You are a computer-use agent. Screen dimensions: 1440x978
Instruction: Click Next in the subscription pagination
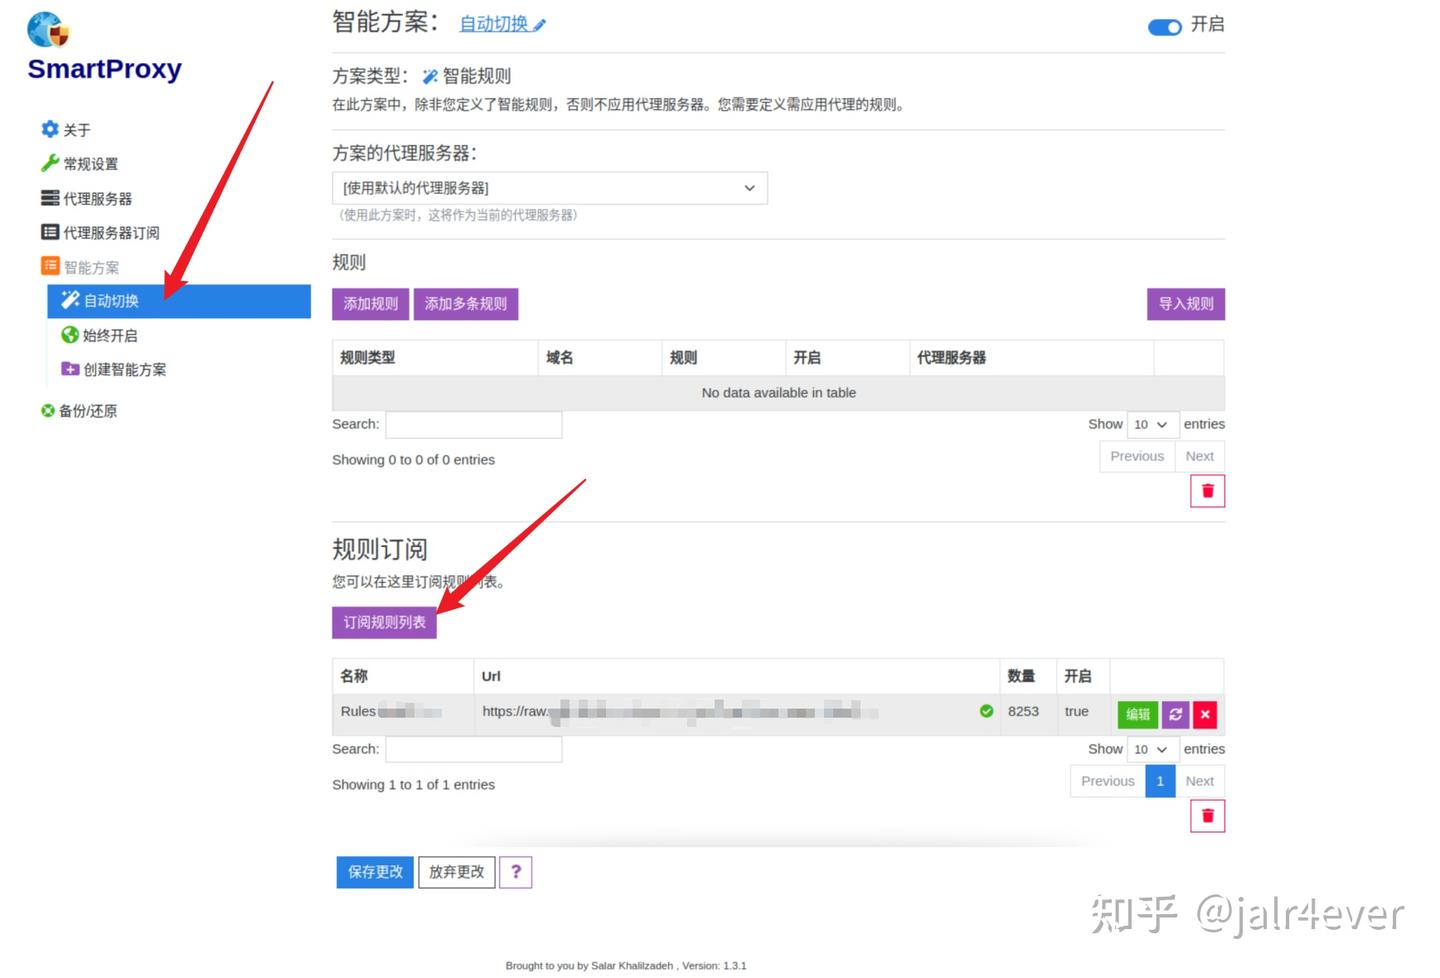point(1199,781)
